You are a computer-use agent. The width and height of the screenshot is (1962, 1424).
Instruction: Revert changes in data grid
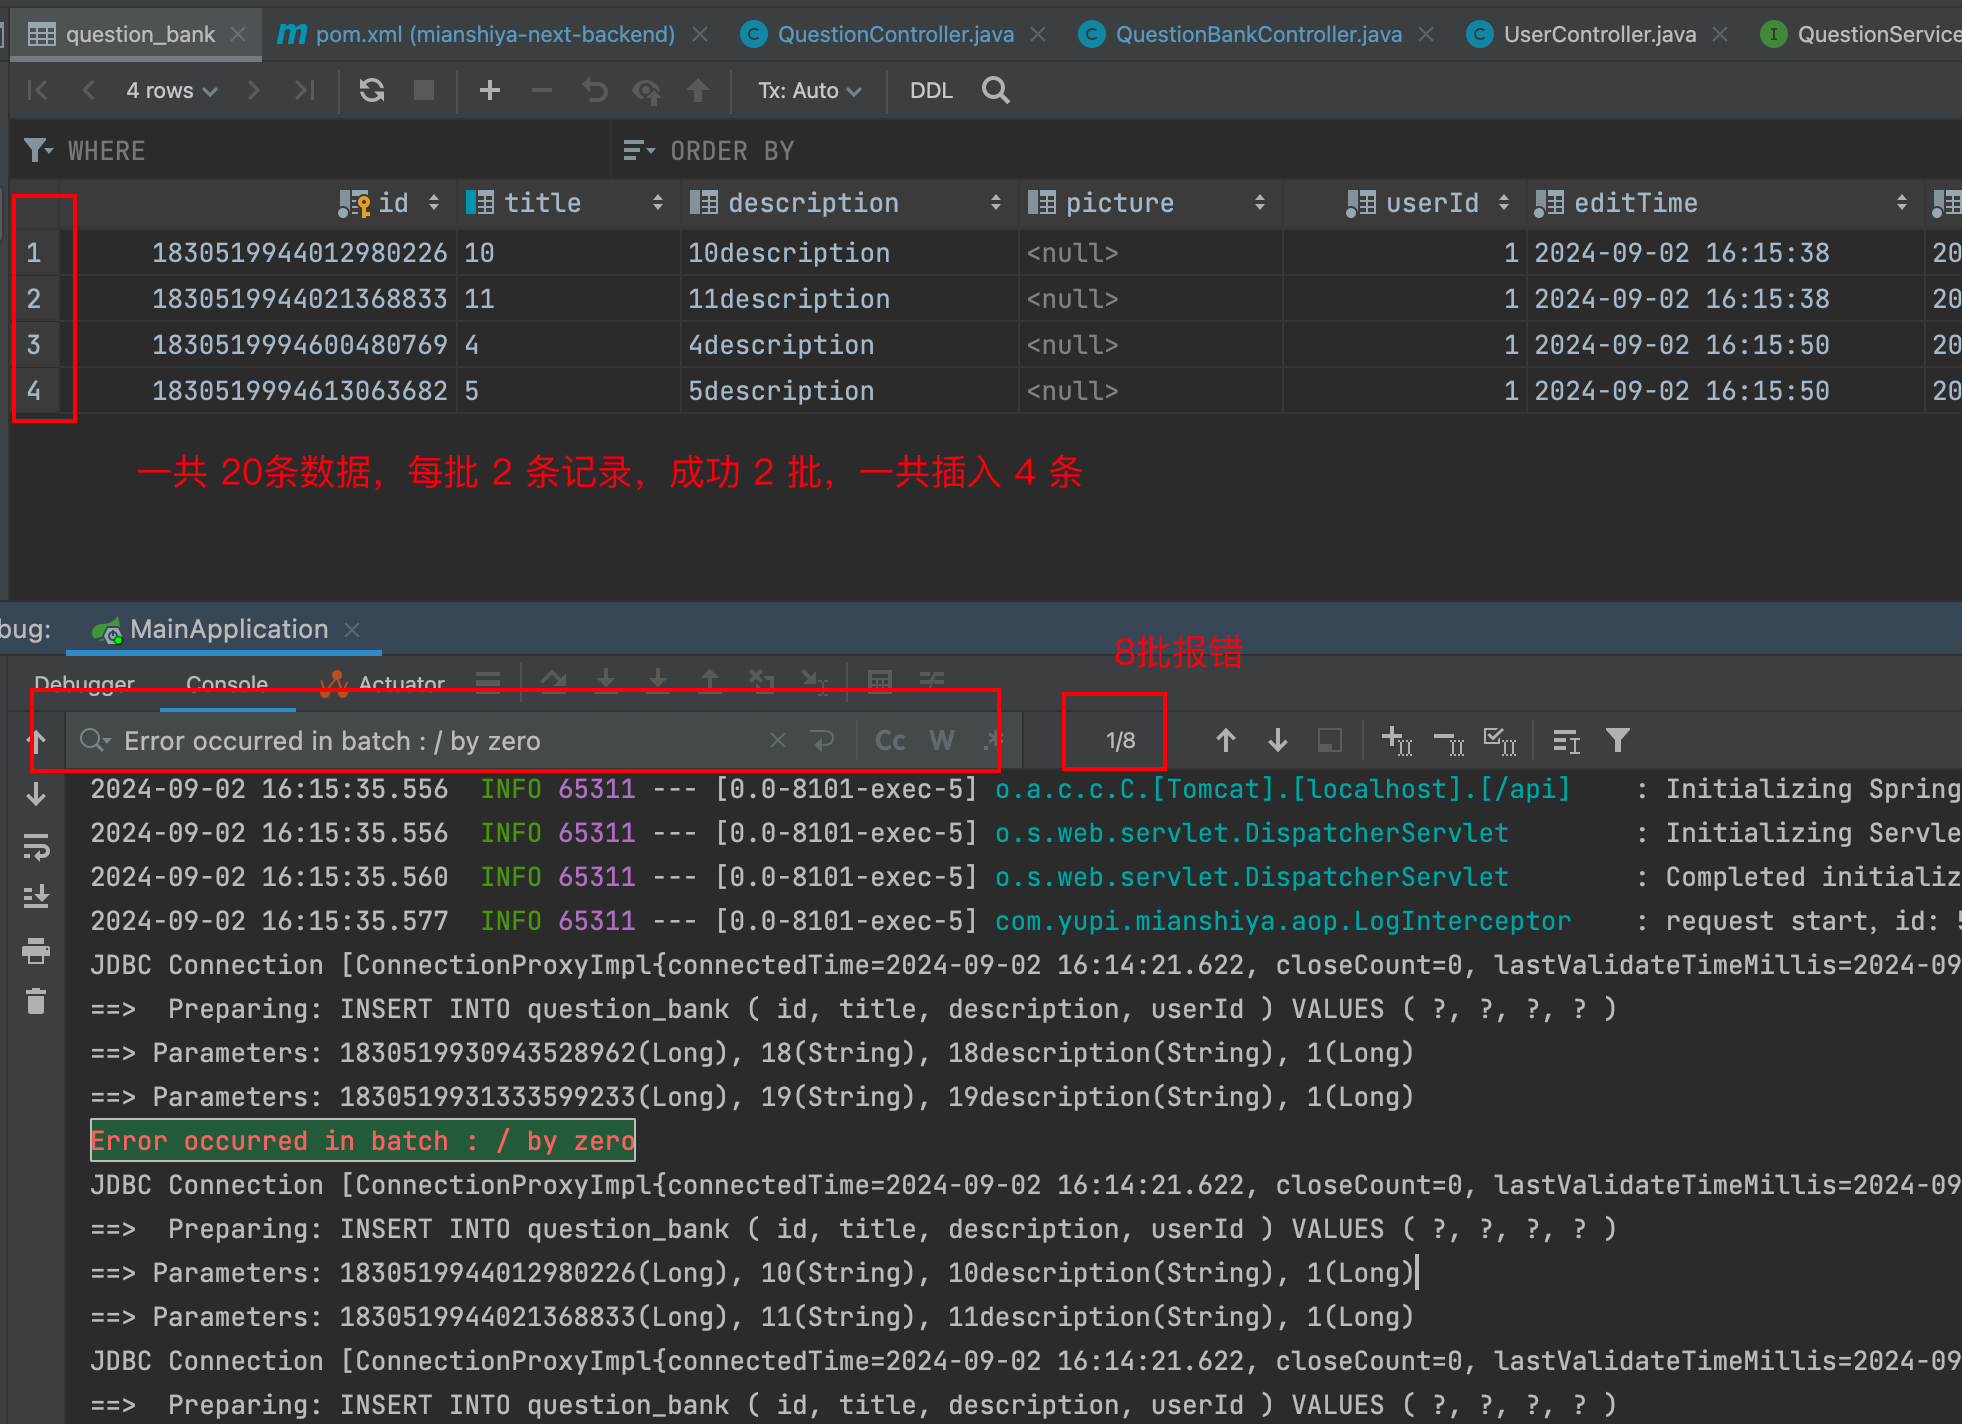595,91
